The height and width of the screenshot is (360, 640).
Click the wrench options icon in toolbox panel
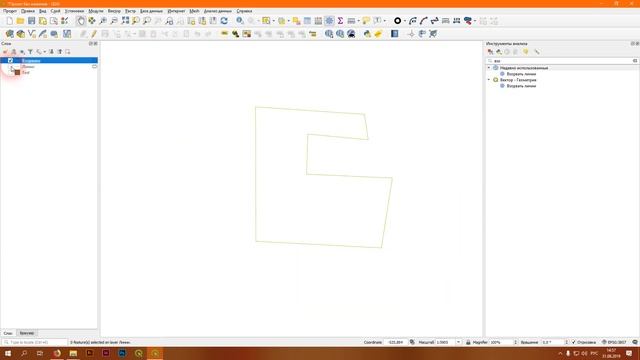[x=537, y=52]
